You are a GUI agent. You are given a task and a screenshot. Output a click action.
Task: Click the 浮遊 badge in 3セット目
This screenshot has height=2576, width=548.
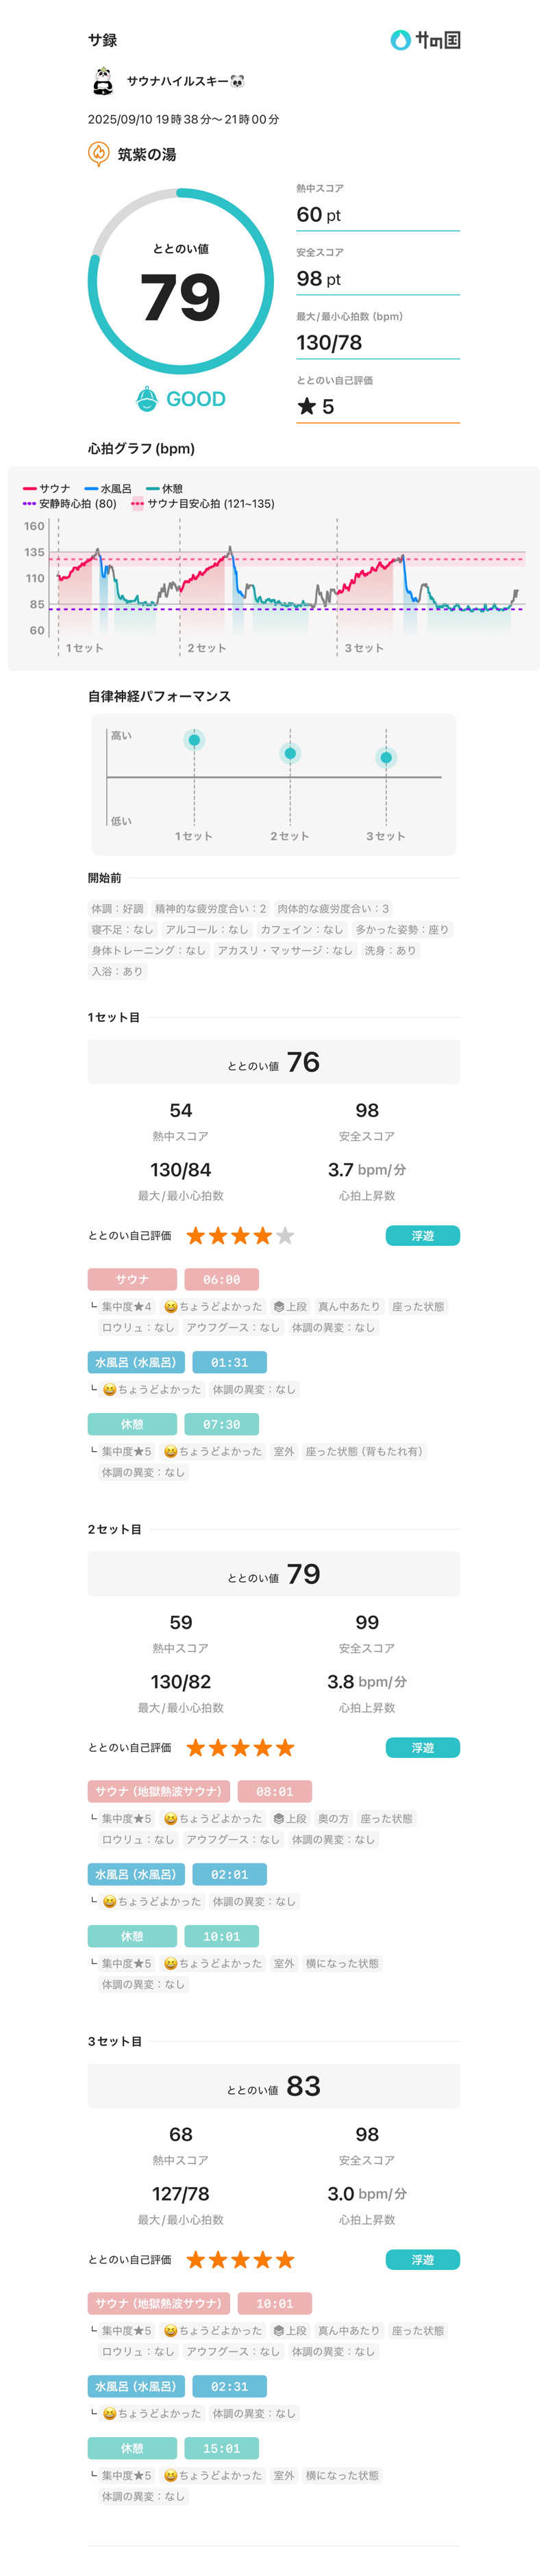point(422,2260)
